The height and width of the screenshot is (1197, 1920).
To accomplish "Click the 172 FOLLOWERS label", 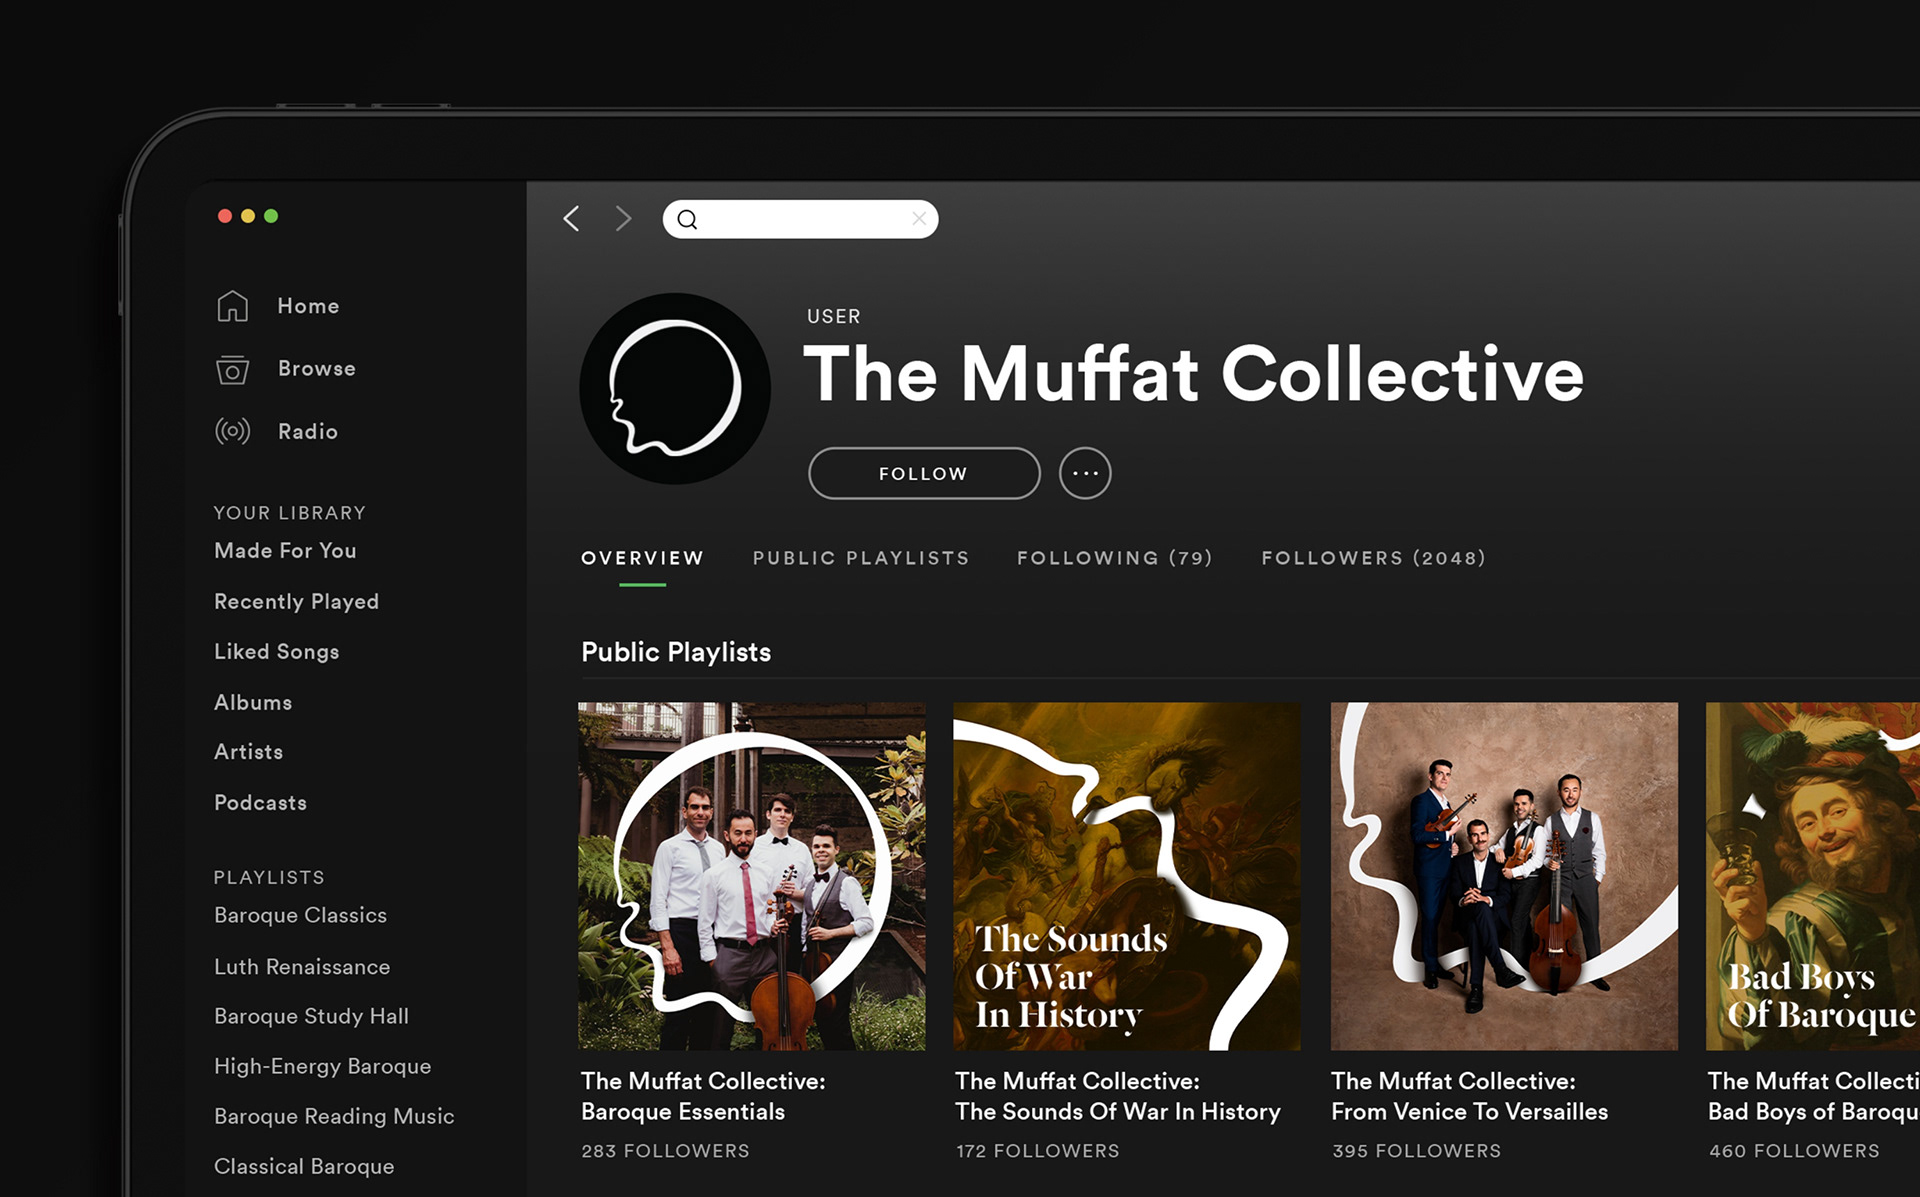I will [1037, 1151].
